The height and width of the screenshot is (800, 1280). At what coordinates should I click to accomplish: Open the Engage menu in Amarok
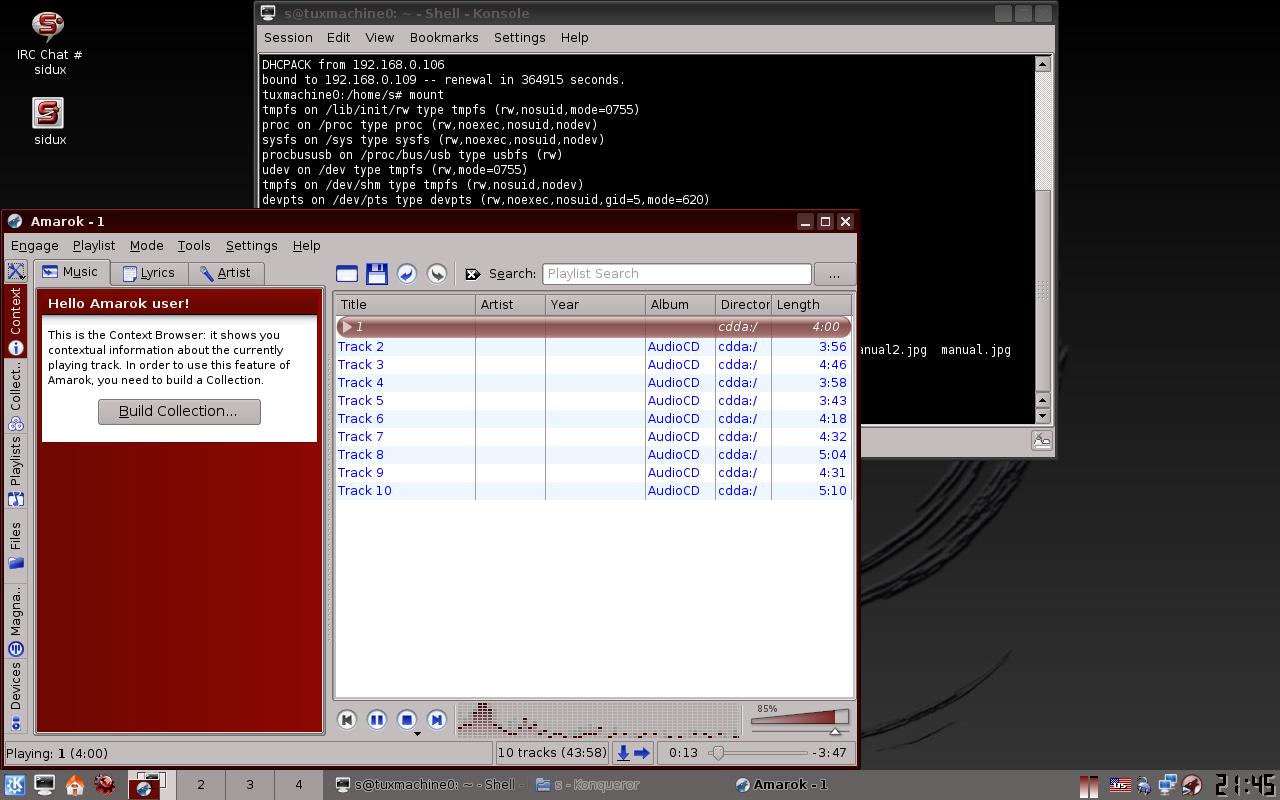pyautogui.click(x=35, y=246)
